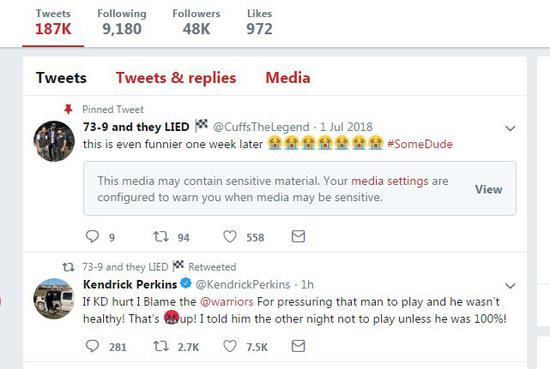Viewport: 550px width, 369px height.
Task: Show the 9,180 Following list
Action: 122,22
